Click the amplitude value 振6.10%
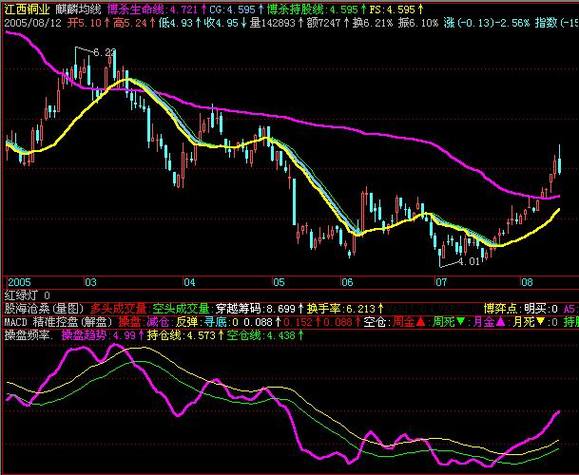Viewport: 579px width, 475px height. (x=418, y=23)
